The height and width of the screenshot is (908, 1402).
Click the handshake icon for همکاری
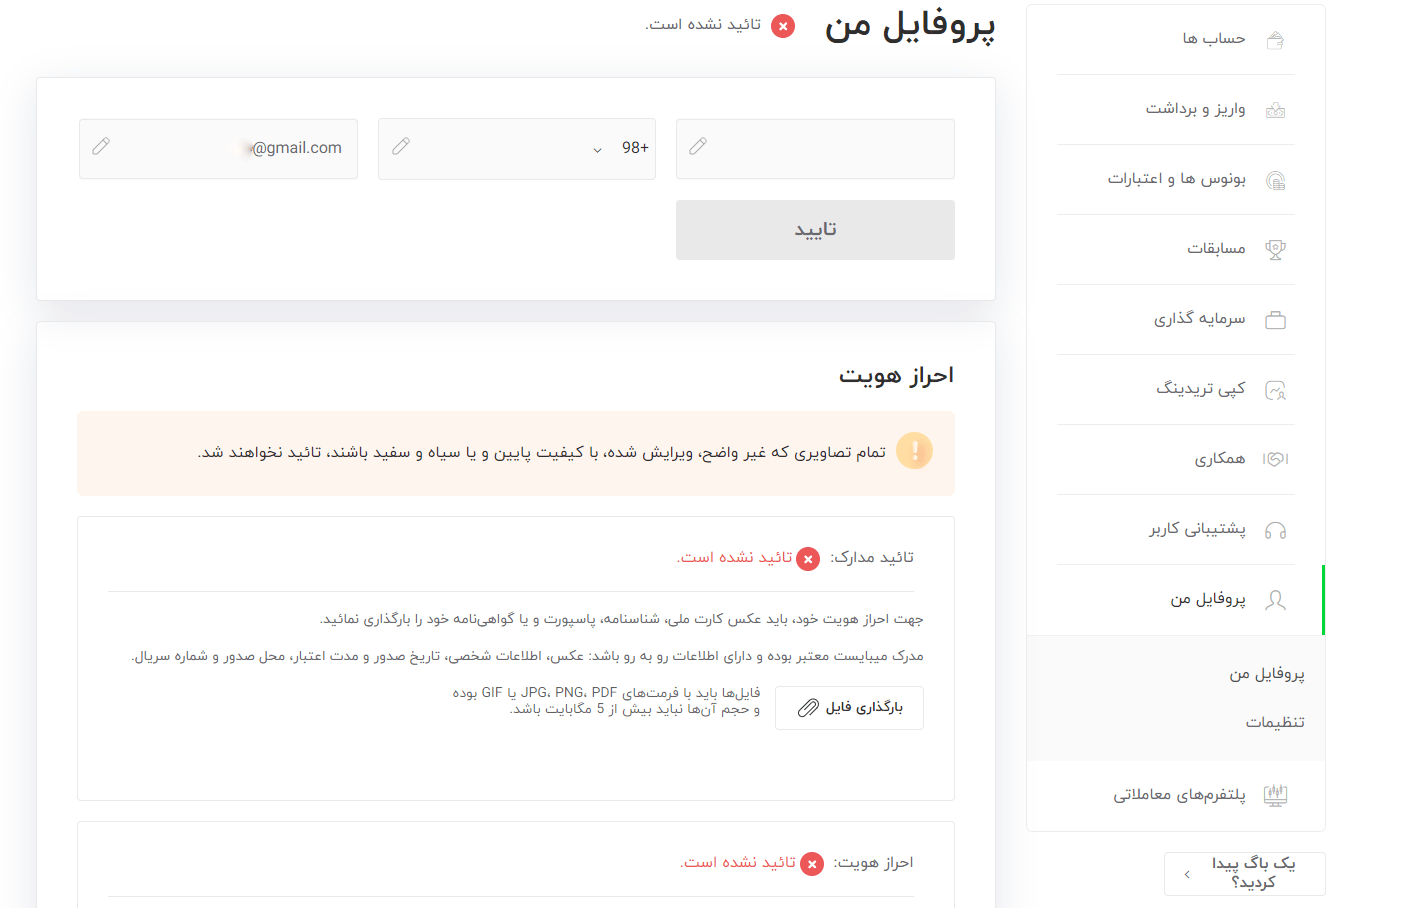pos(1275,459)
